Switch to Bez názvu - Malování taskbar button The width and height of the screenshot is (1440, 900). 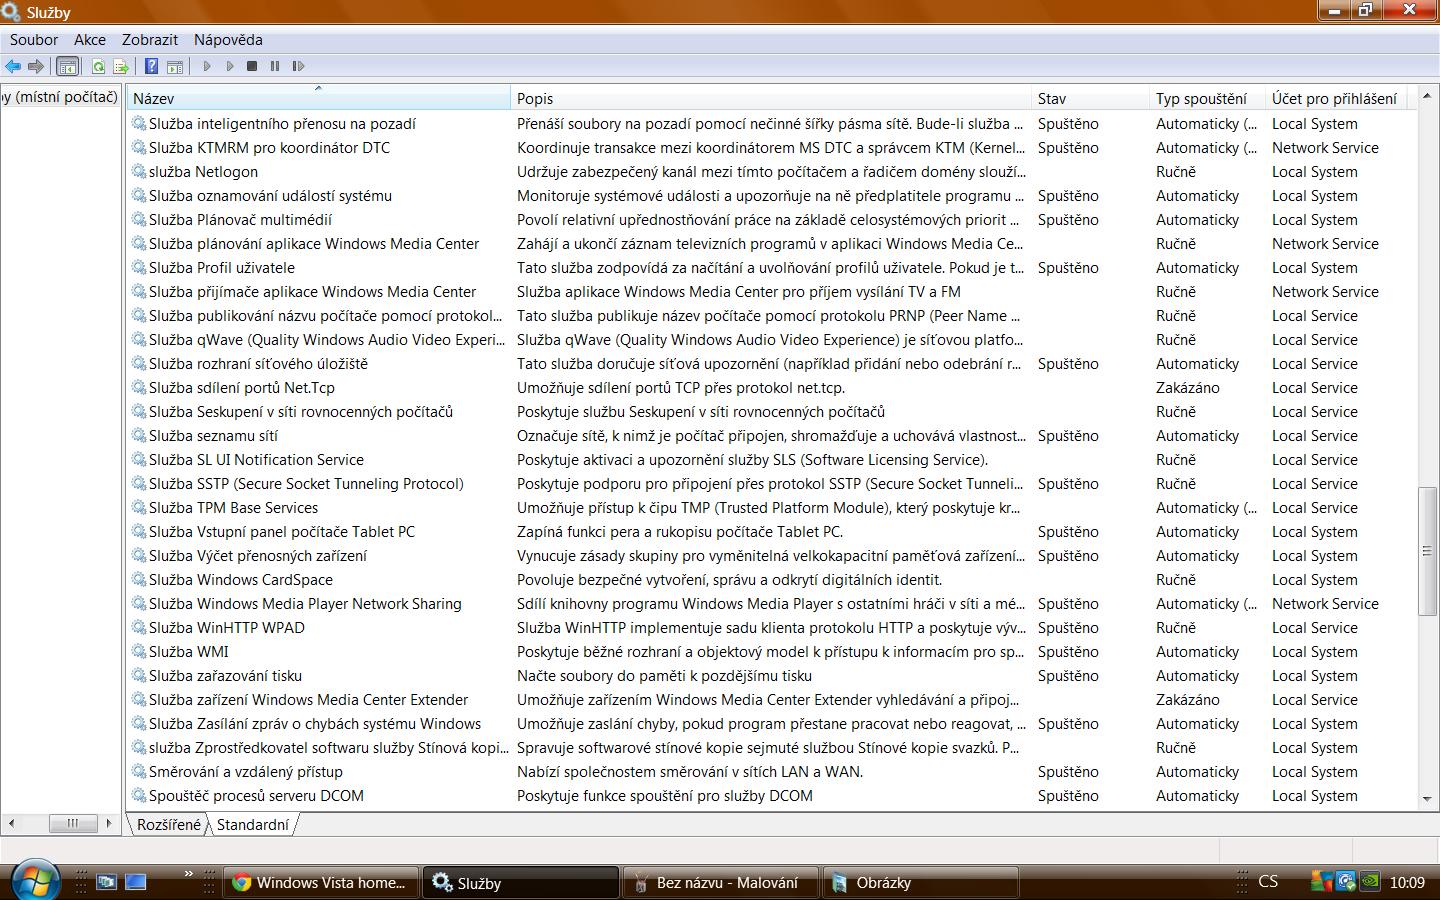click(x=720, y=883)
